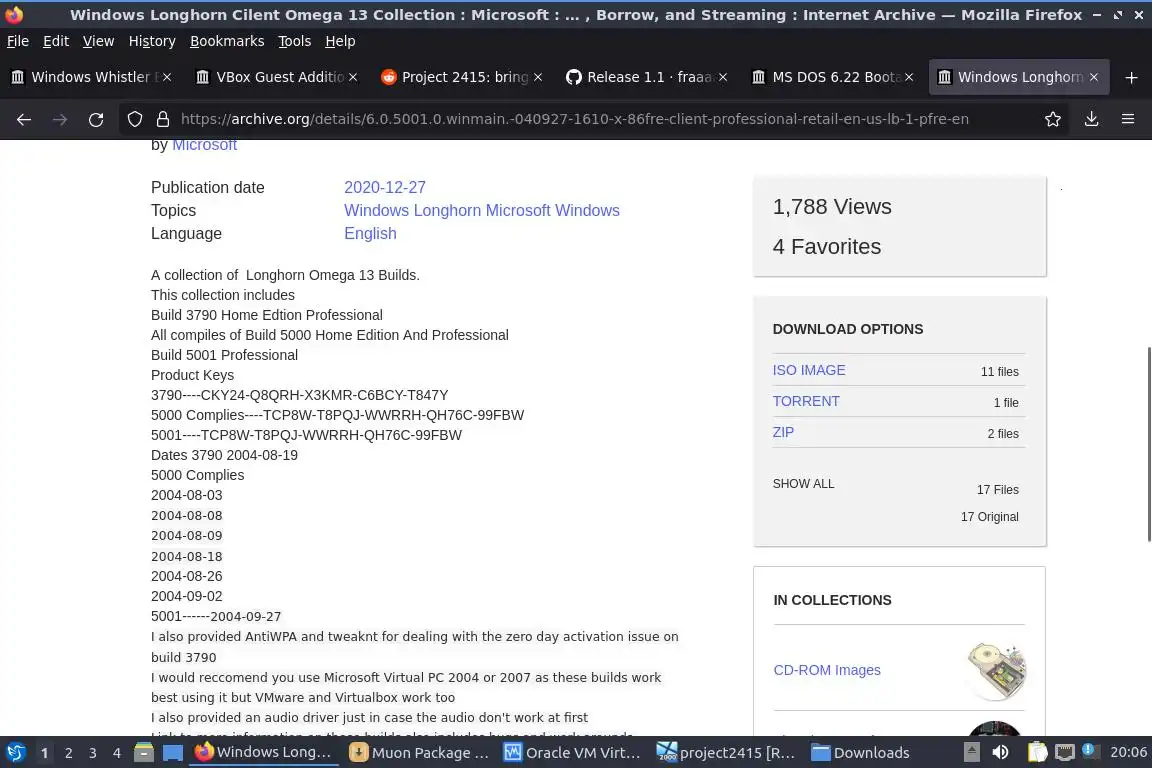
Task: Open the Tools menu
Action: [295, 41]
